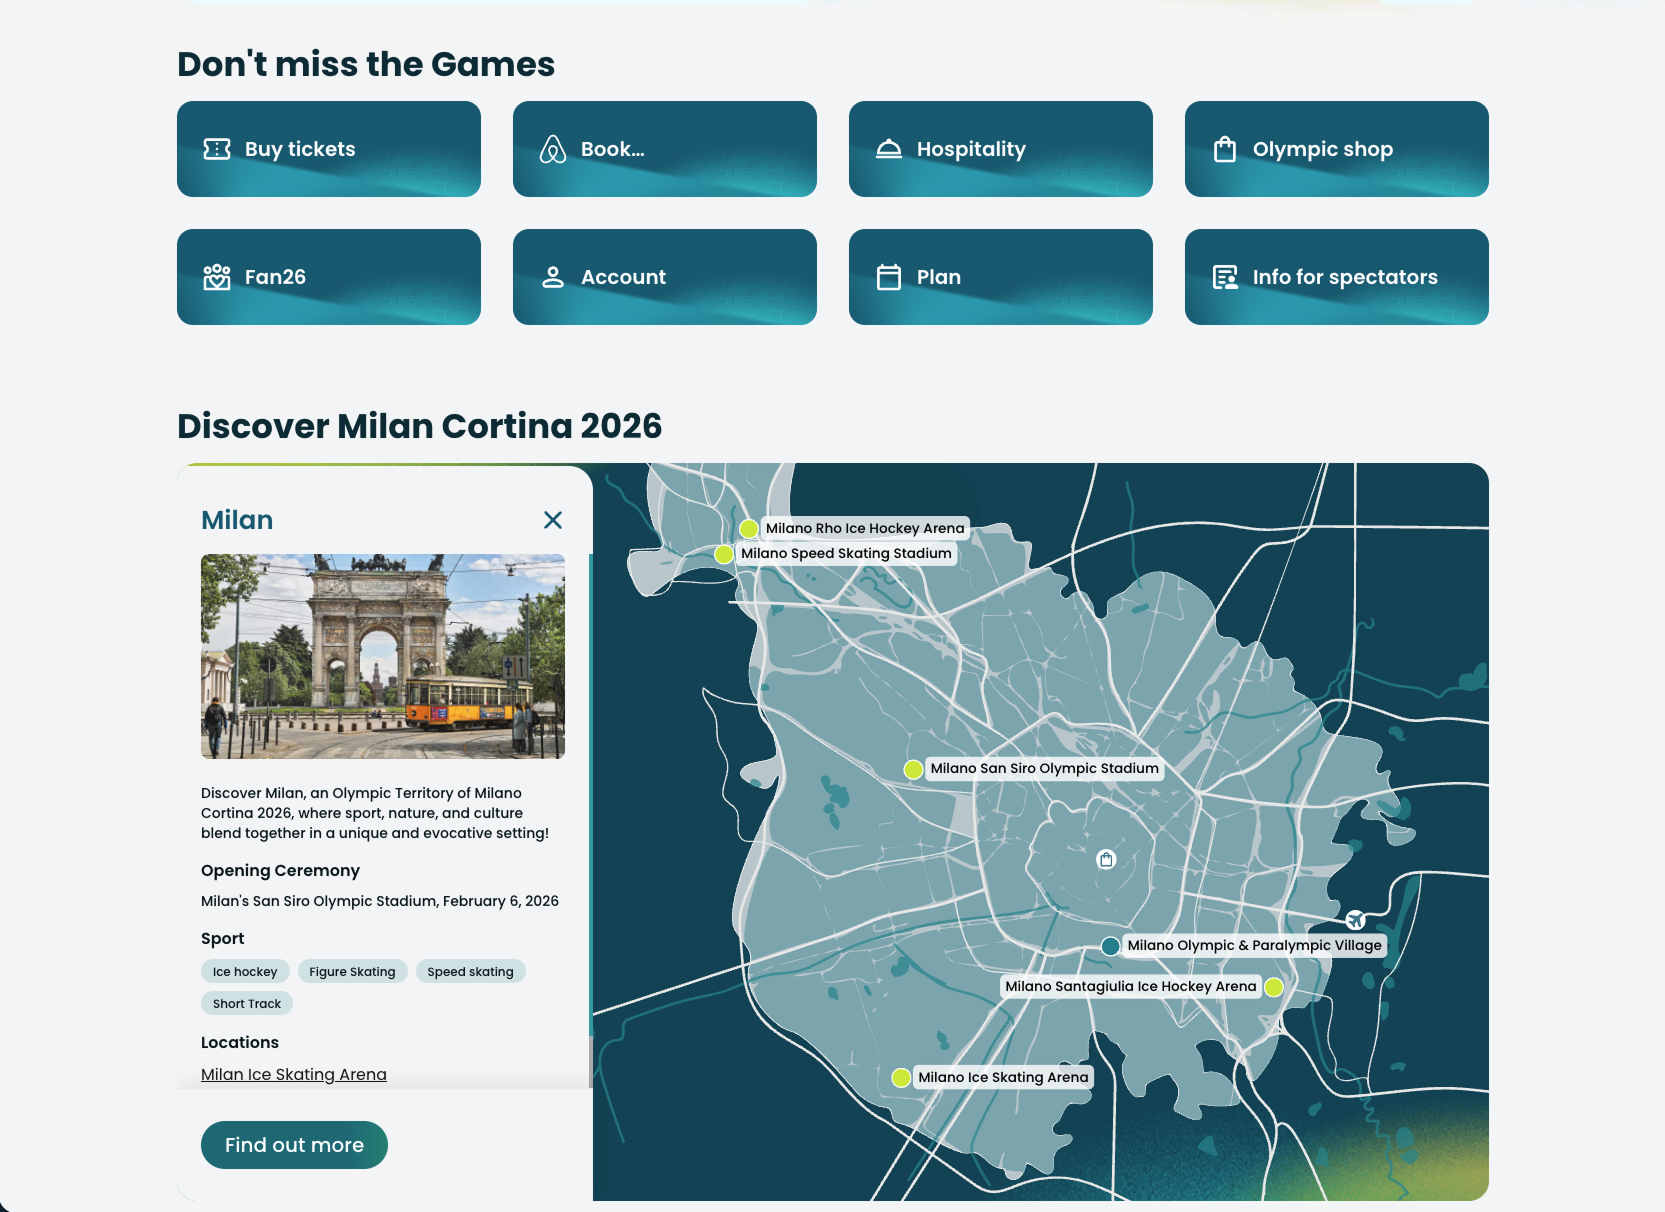Click the Milano Rho Ice Hockey Arena label

[x=865, y=528]
